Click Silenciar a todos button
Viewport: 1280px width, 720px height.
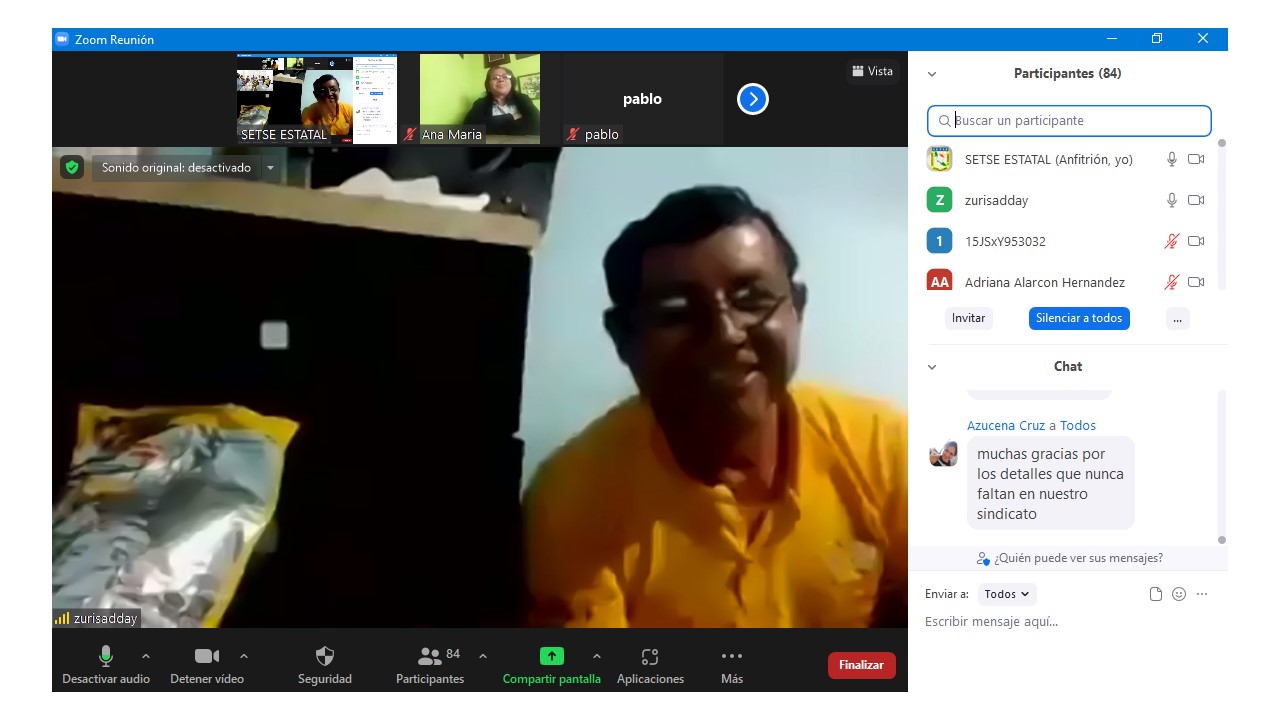[1079, 318]
